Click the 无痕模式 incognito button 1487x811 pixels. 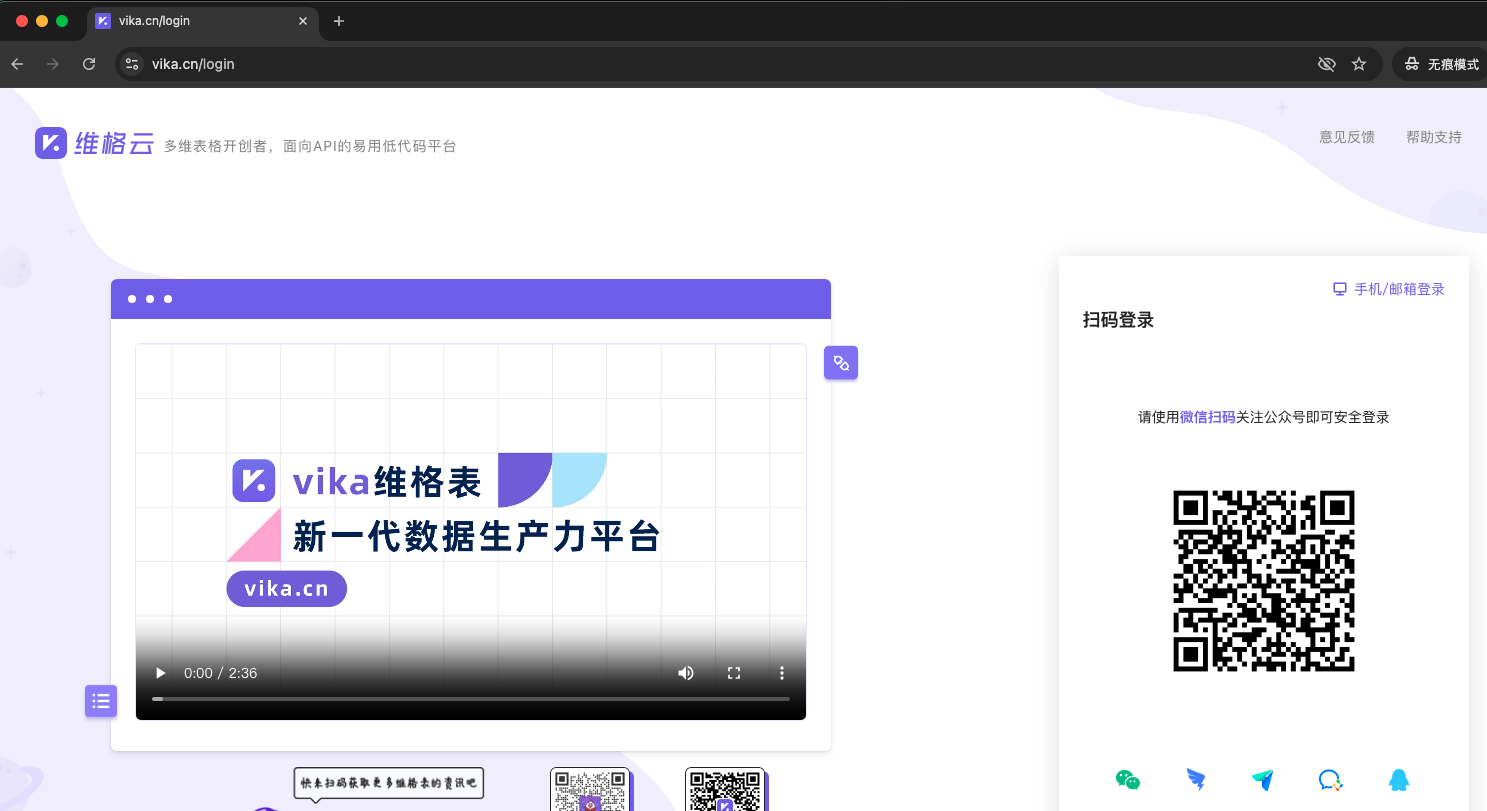coord(1441,64)
